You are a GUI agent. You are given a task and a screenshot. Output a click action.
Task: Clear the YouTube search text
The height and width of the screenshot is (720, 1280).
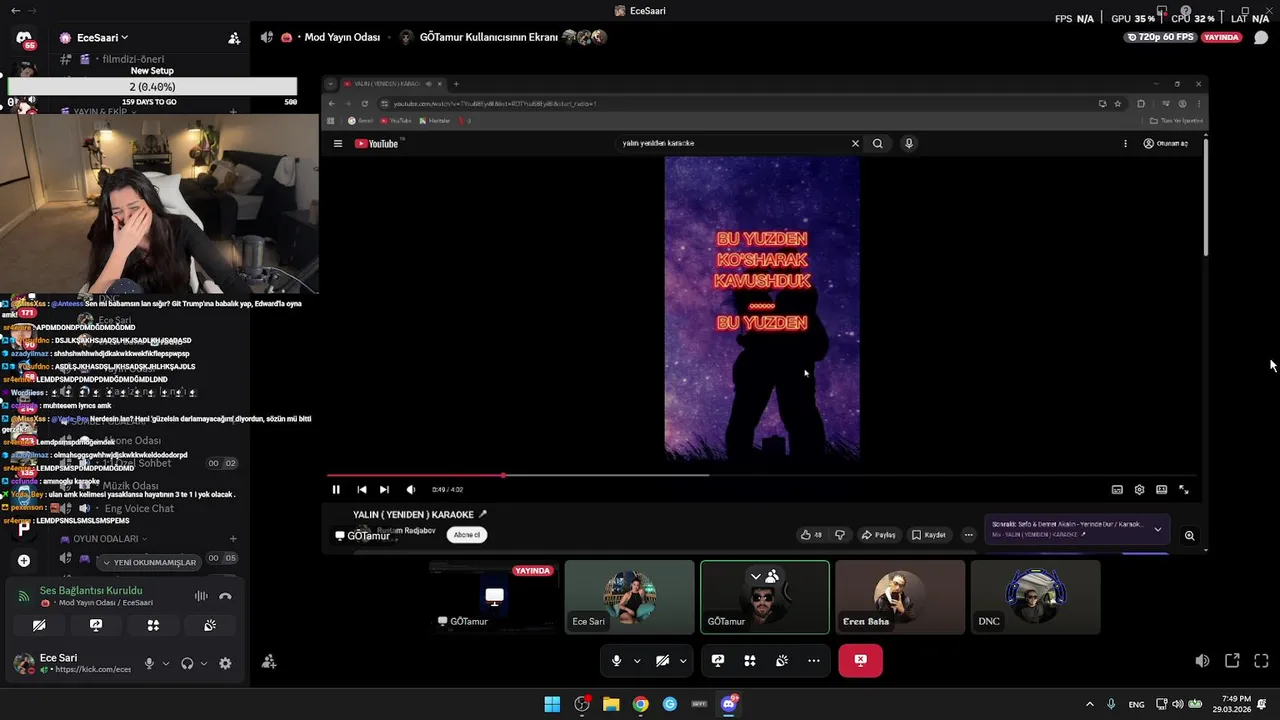point(855,143)
